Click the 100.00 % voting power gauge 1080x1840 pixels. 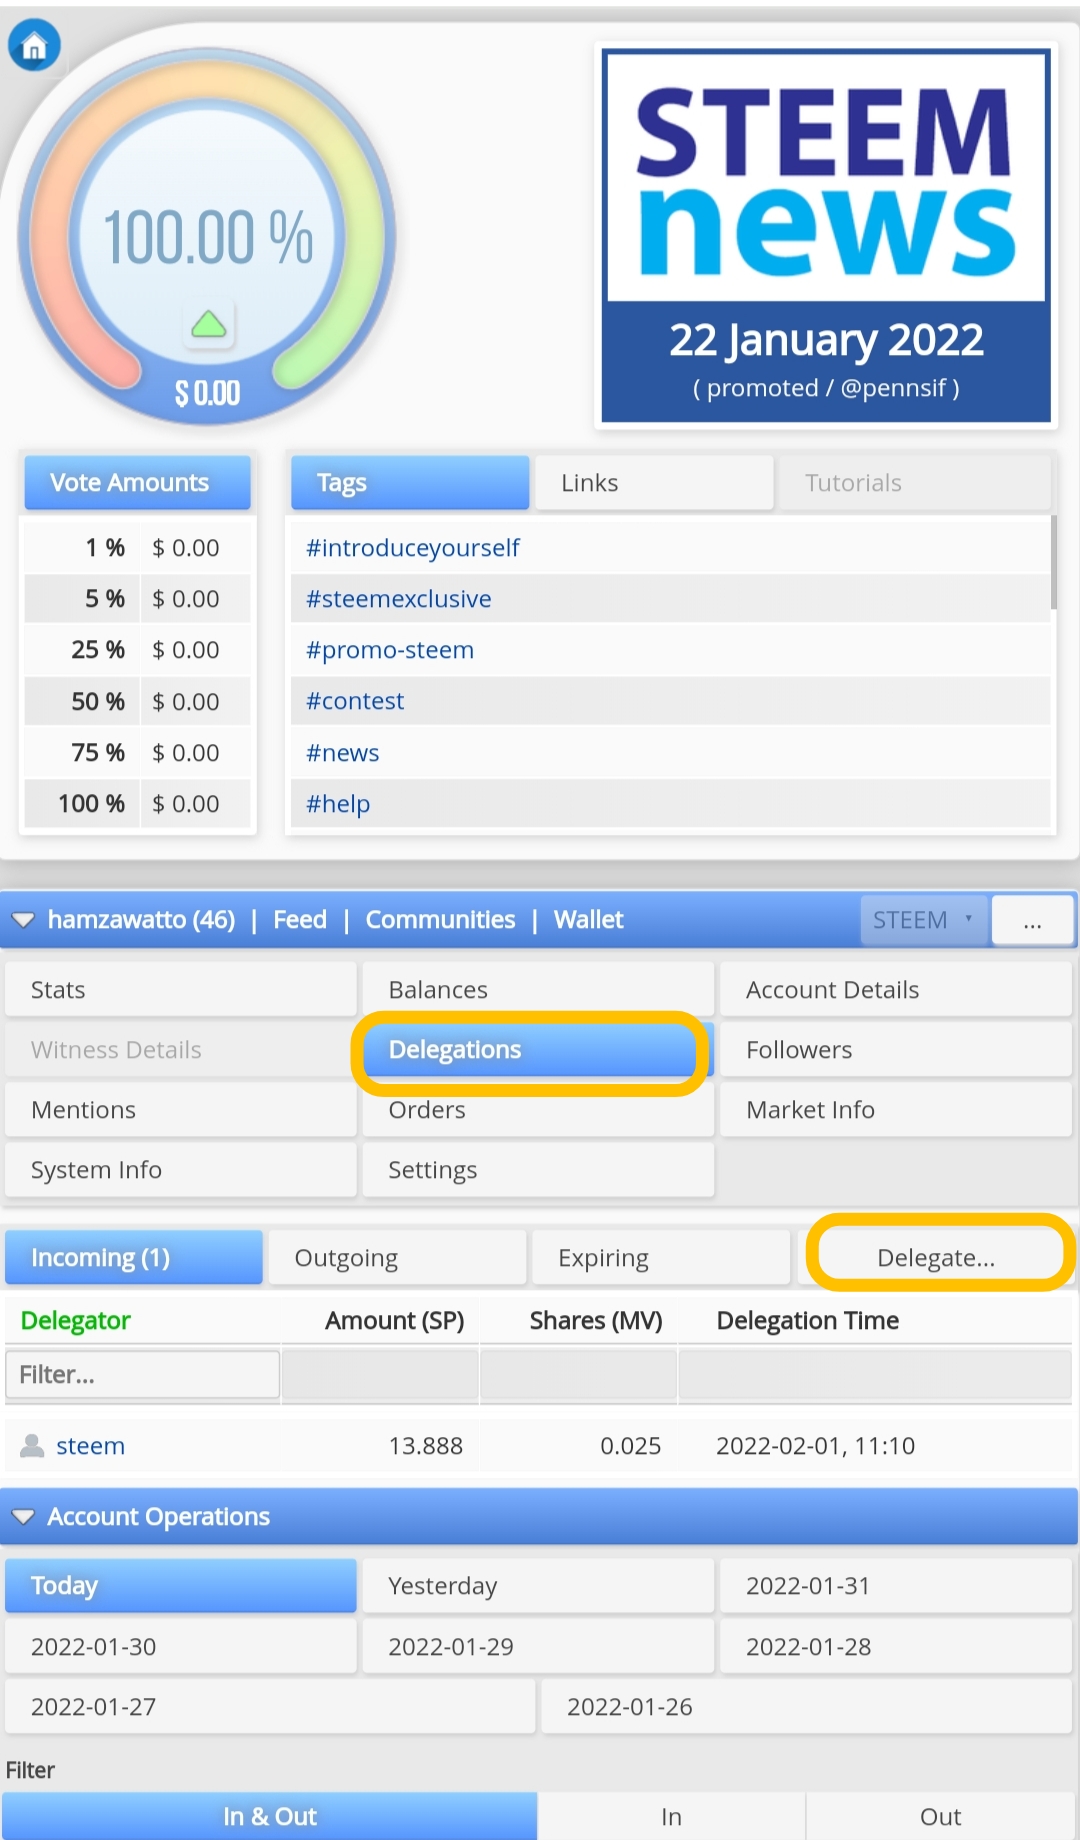[x=208, y=238]
